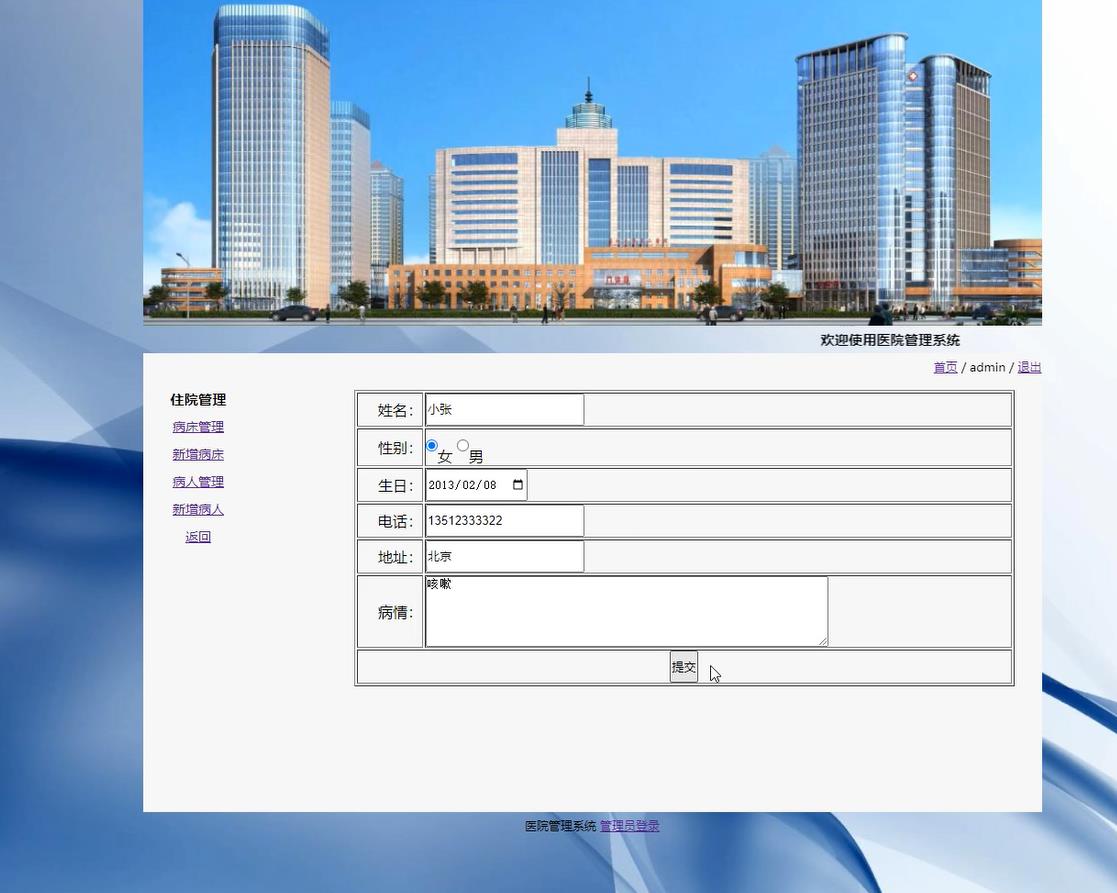Open the calendar picker icon in 生日 field
Viewport: 1117px width, 893px height.
pos(518,485)
